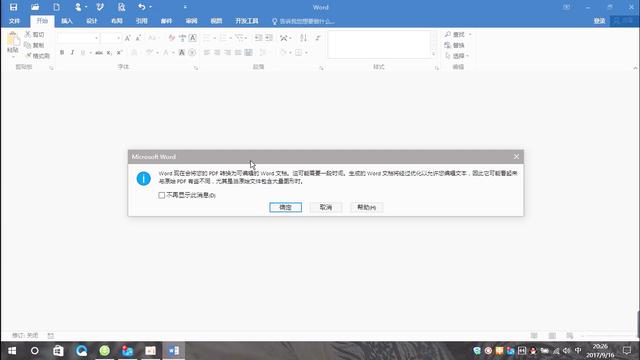
Task: Open the font name combo box
Action: tap(78, 38)
